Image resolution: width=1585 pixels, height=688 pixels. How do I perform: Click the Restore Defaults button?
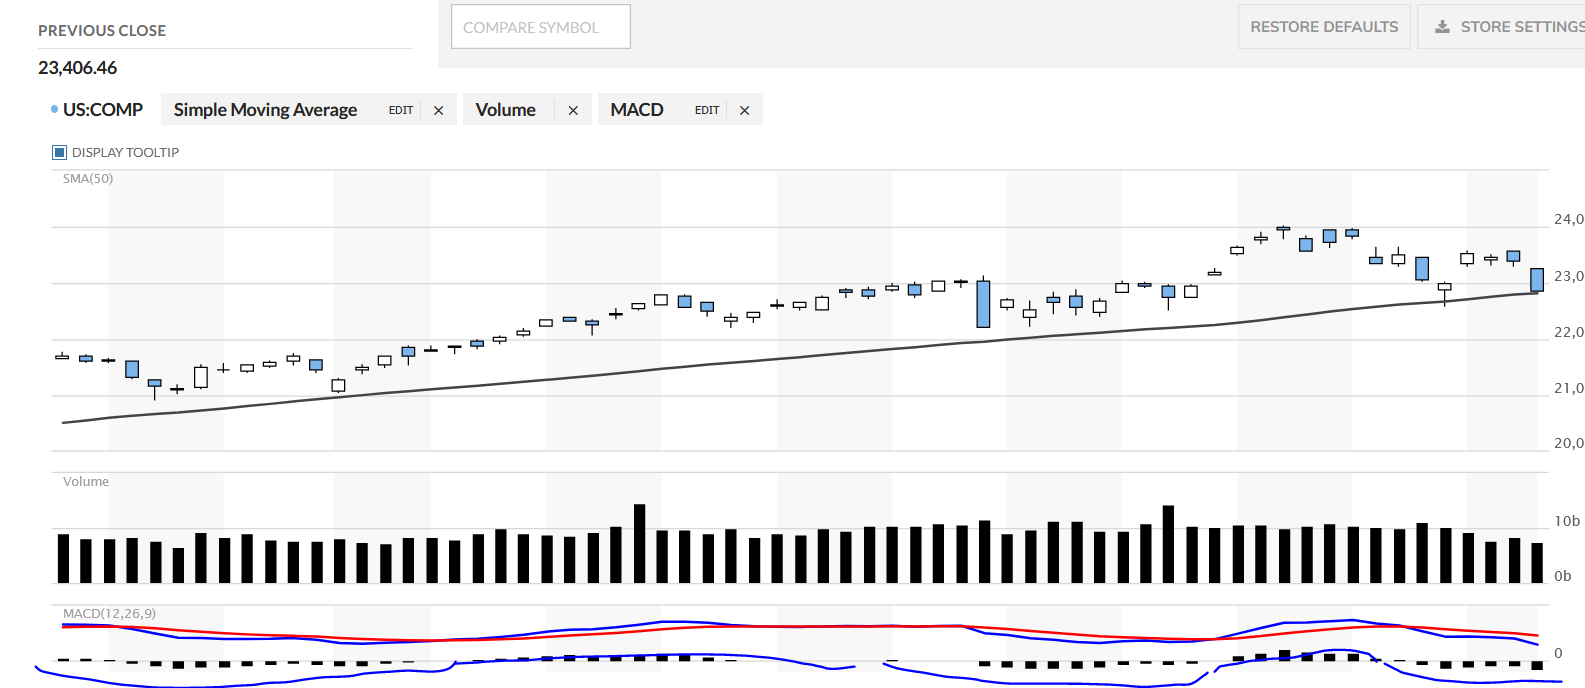click(x=1324, y=27)
